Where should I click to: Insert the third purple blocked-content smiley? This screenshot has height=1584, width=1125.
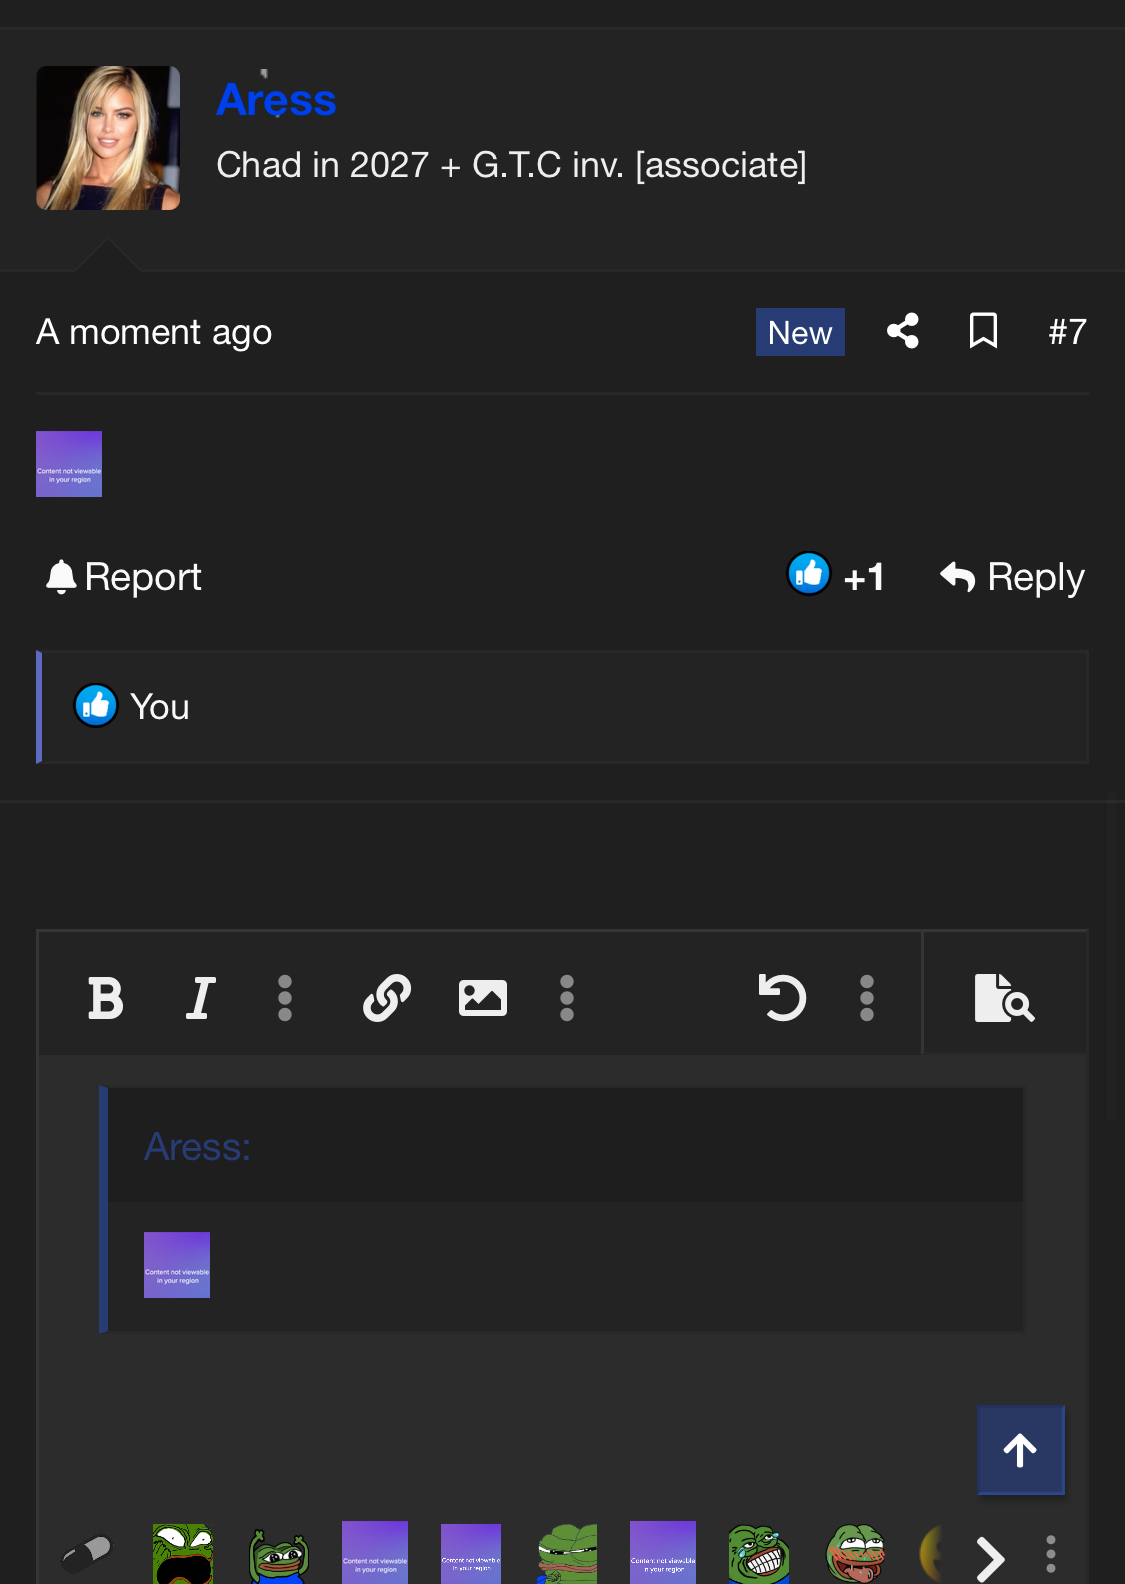663,1553
